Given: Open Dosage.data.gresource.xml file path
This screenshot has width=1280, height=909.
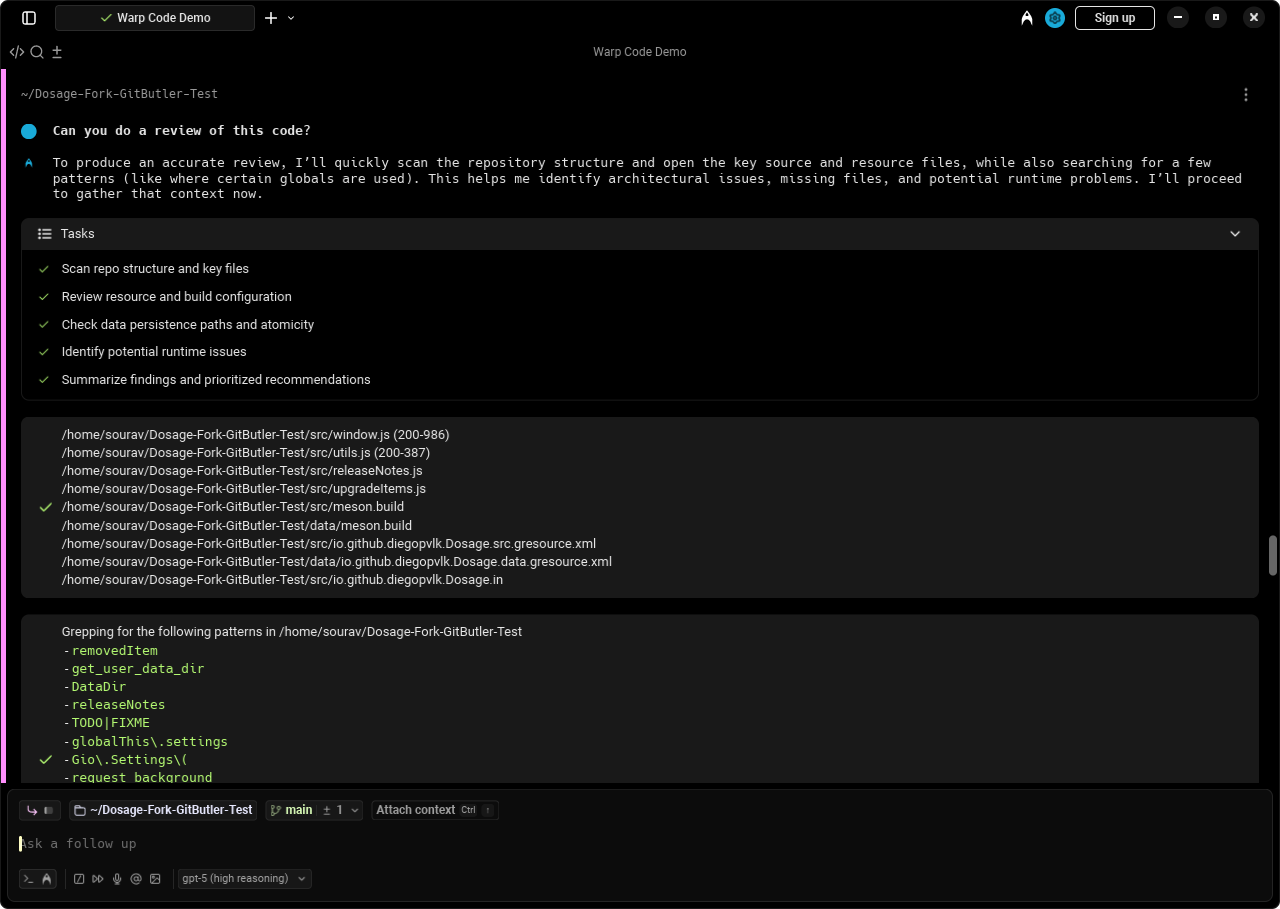Looking at the screenshot, I should [337, 562].
